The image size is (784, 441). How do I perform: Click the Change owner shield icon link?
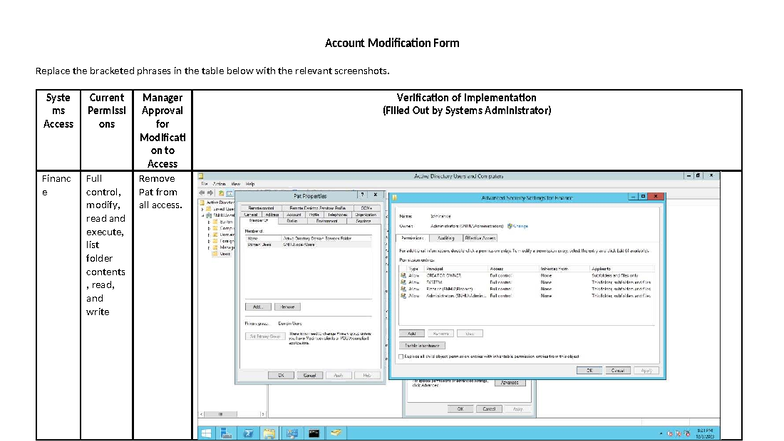tap(514, 226)
